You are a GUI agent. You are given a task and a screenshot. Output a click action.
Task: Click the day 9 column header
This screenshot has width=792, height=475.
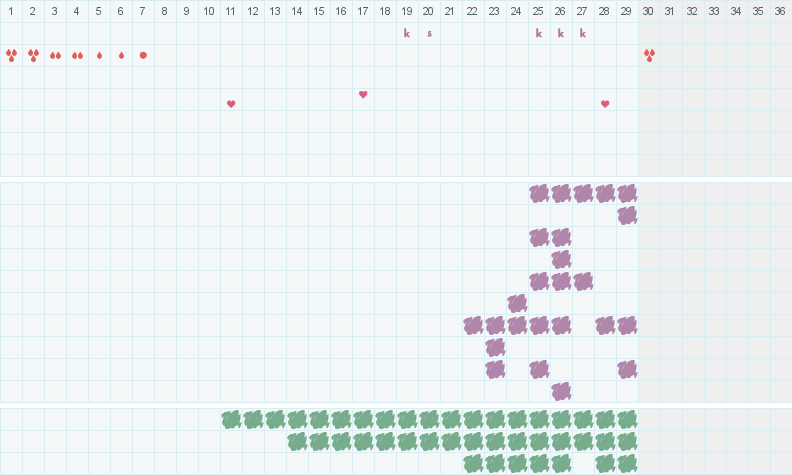[187, 11]
